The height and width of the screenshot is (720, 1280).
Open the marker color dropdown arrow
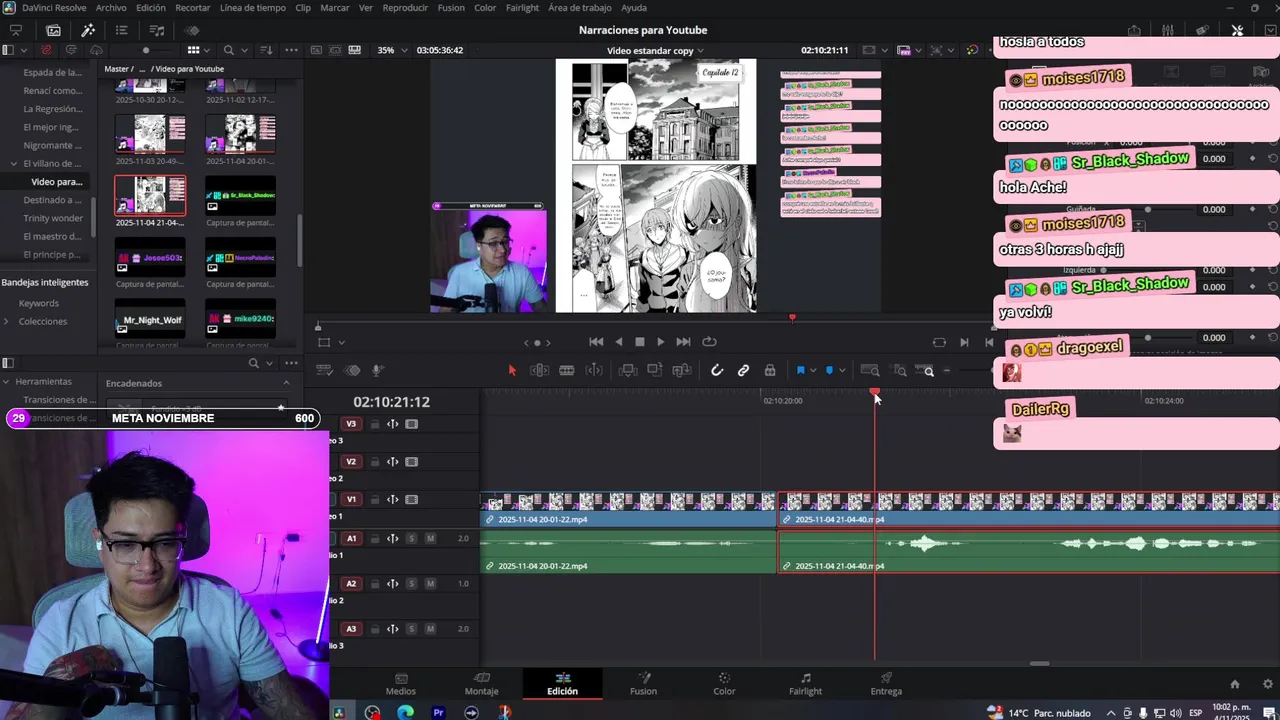pyautogui.click(x=842, y=371)
